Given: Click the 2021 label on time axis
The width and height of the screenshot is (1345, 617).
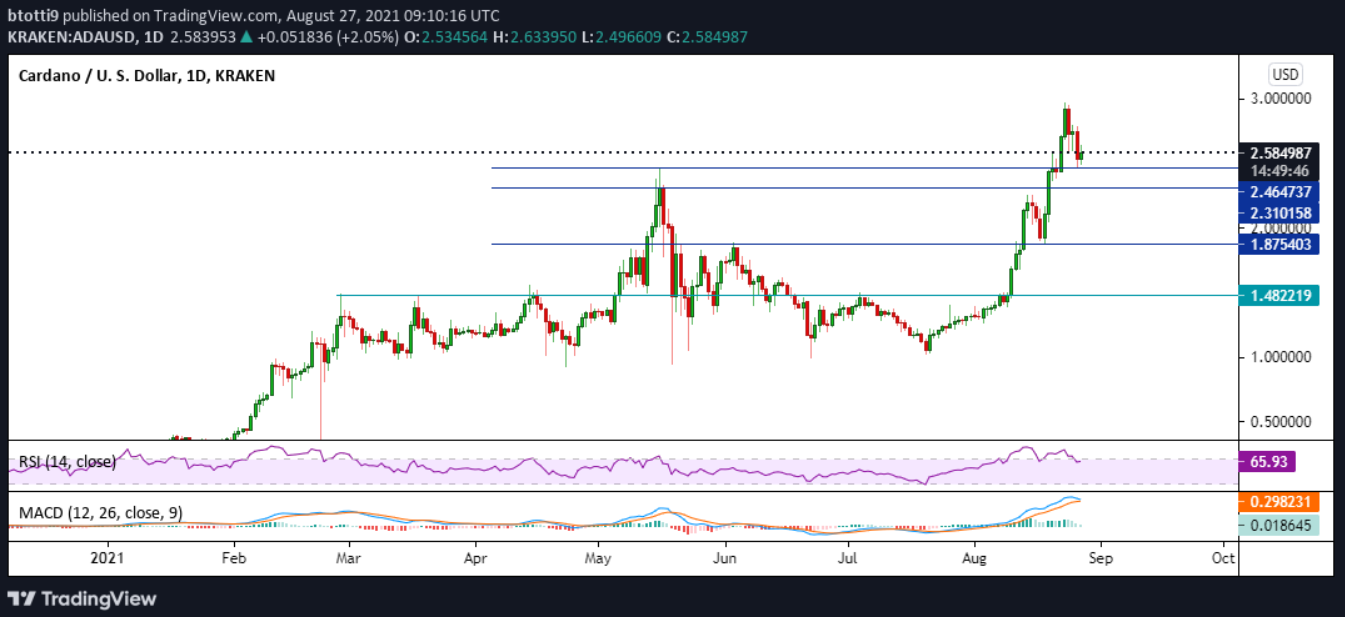Looking at the screenshot, I should [x=107, y=557].
